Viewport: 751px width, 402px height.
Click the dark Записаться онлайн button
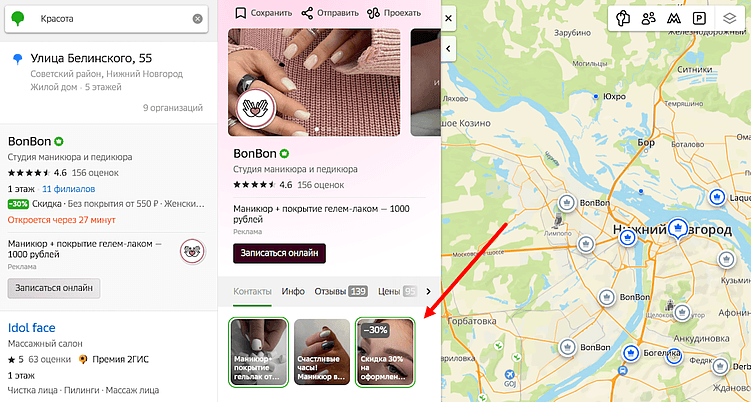279,253
